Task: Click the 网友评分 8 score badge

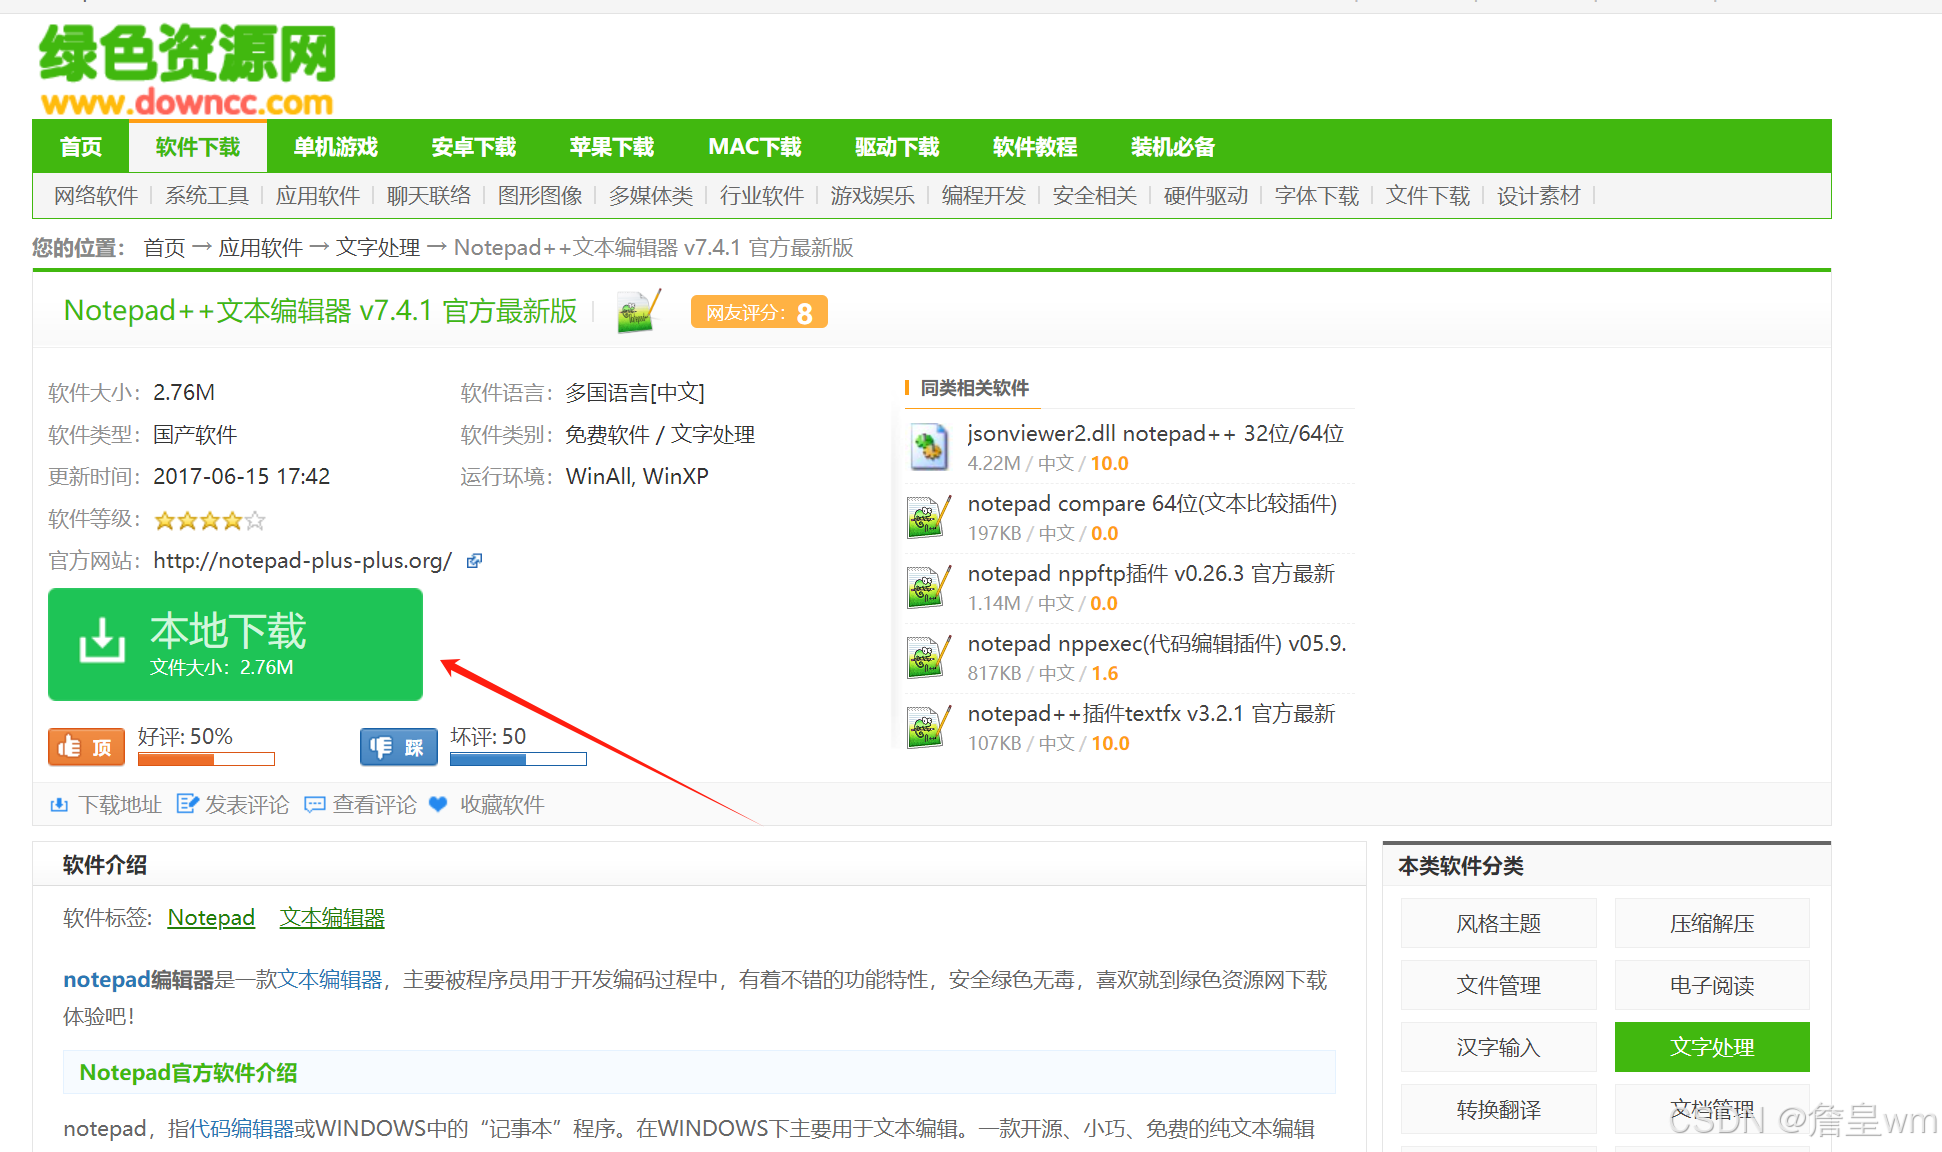Action: [759, 312]
